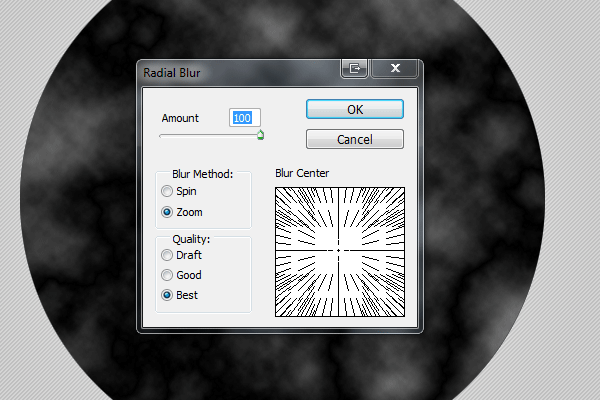
Task: Click the Blur Center preview box
Action: click(340, 252)
